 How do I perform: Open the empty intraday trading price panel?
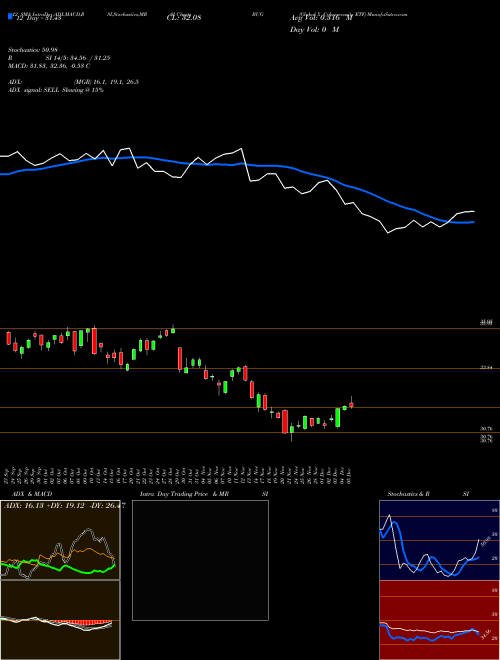[x=200, y=560]
